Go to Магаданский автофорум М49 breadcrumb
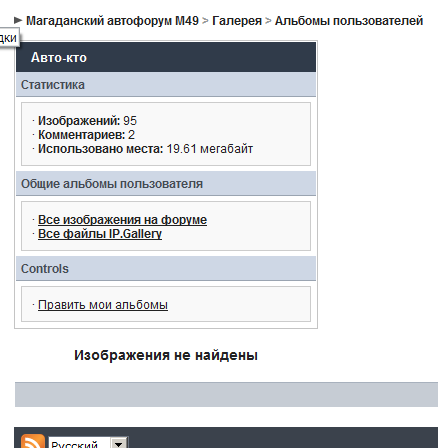Screen dimensions: 438x448 (x=112, y=21)
